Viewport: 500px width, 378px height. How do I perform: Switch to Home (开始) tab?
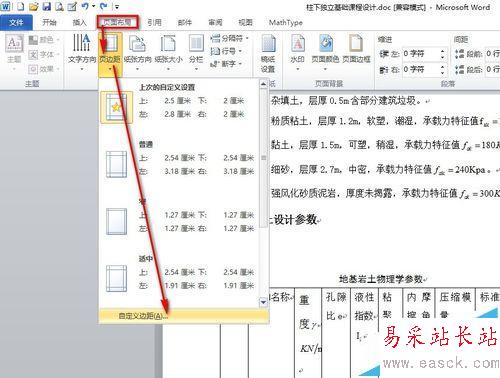(x=49, y=22)
